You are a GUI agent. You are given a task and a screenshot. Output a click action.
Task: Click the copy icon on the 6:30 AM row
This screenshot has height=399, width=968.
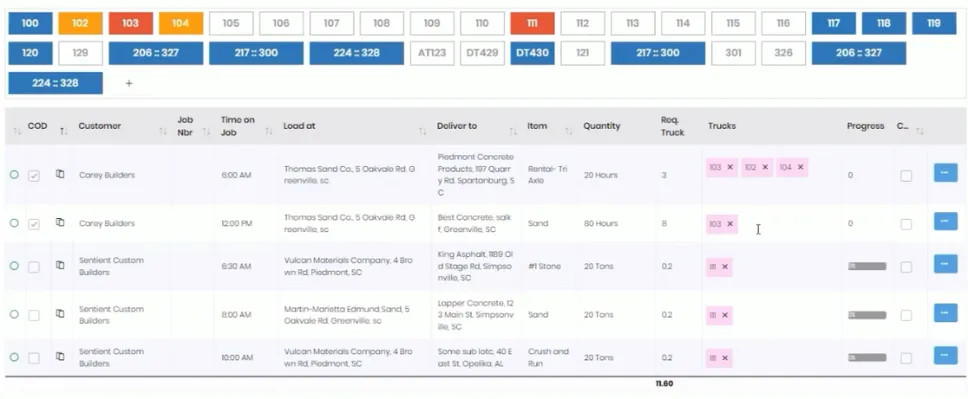(x=60, y=265)
